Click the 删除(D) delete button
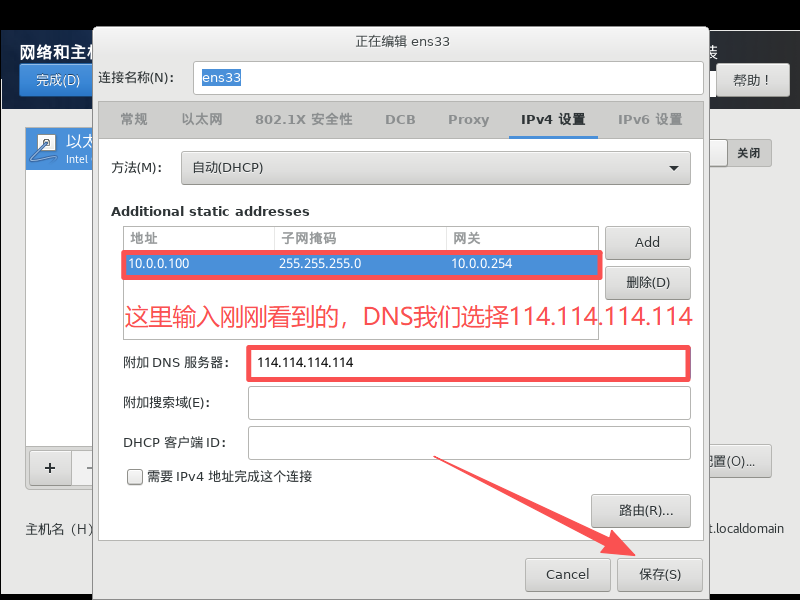Screen dimensions: 800x600 647,282
